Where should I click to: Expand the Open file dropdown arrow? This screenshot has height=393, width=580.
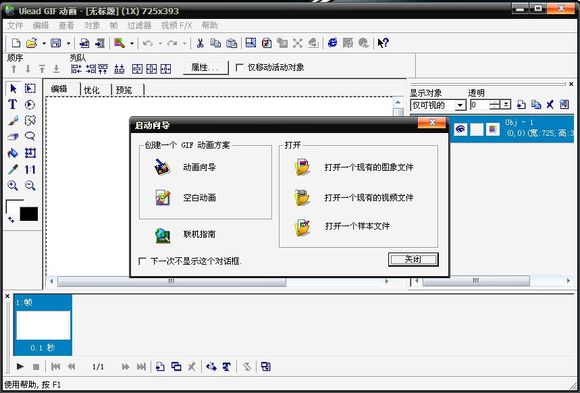point(44,43)
